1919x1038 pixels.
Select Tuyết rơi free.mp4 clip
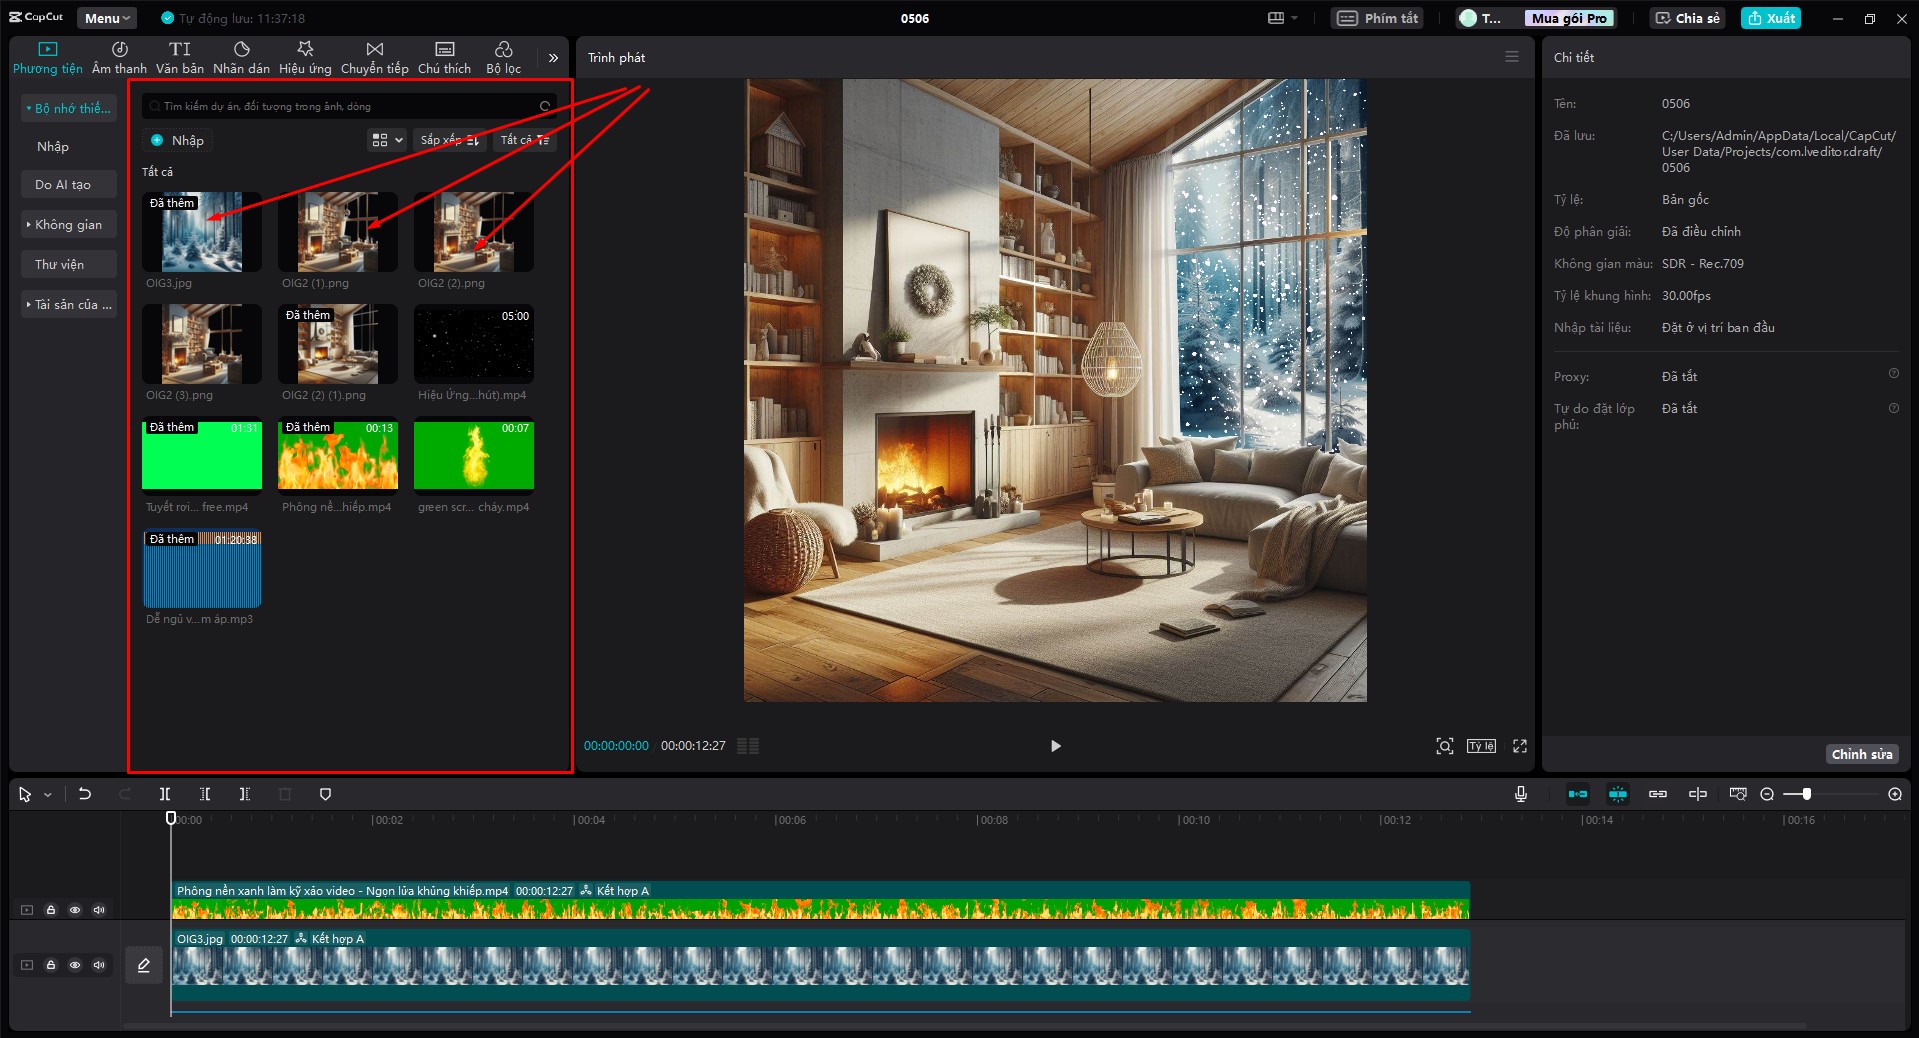click(202, 456)
